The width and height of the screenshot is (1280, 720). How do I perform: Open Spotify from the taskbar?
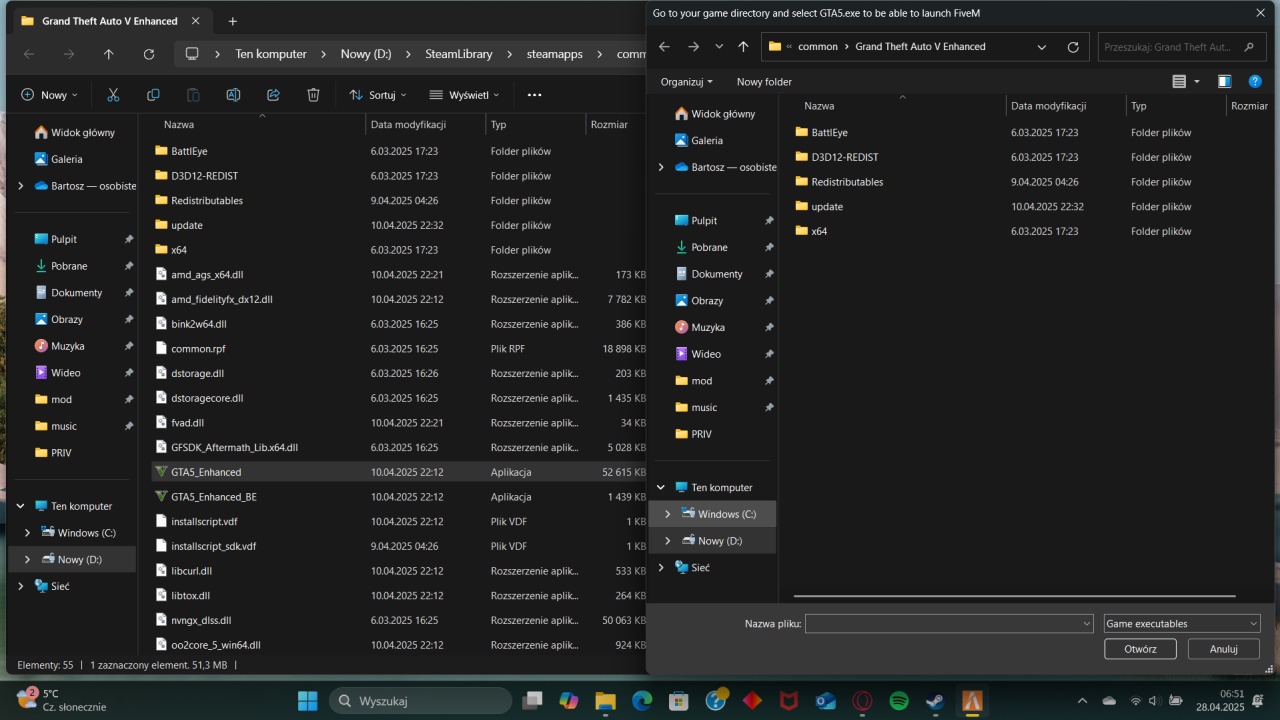(x=898, y=701)
